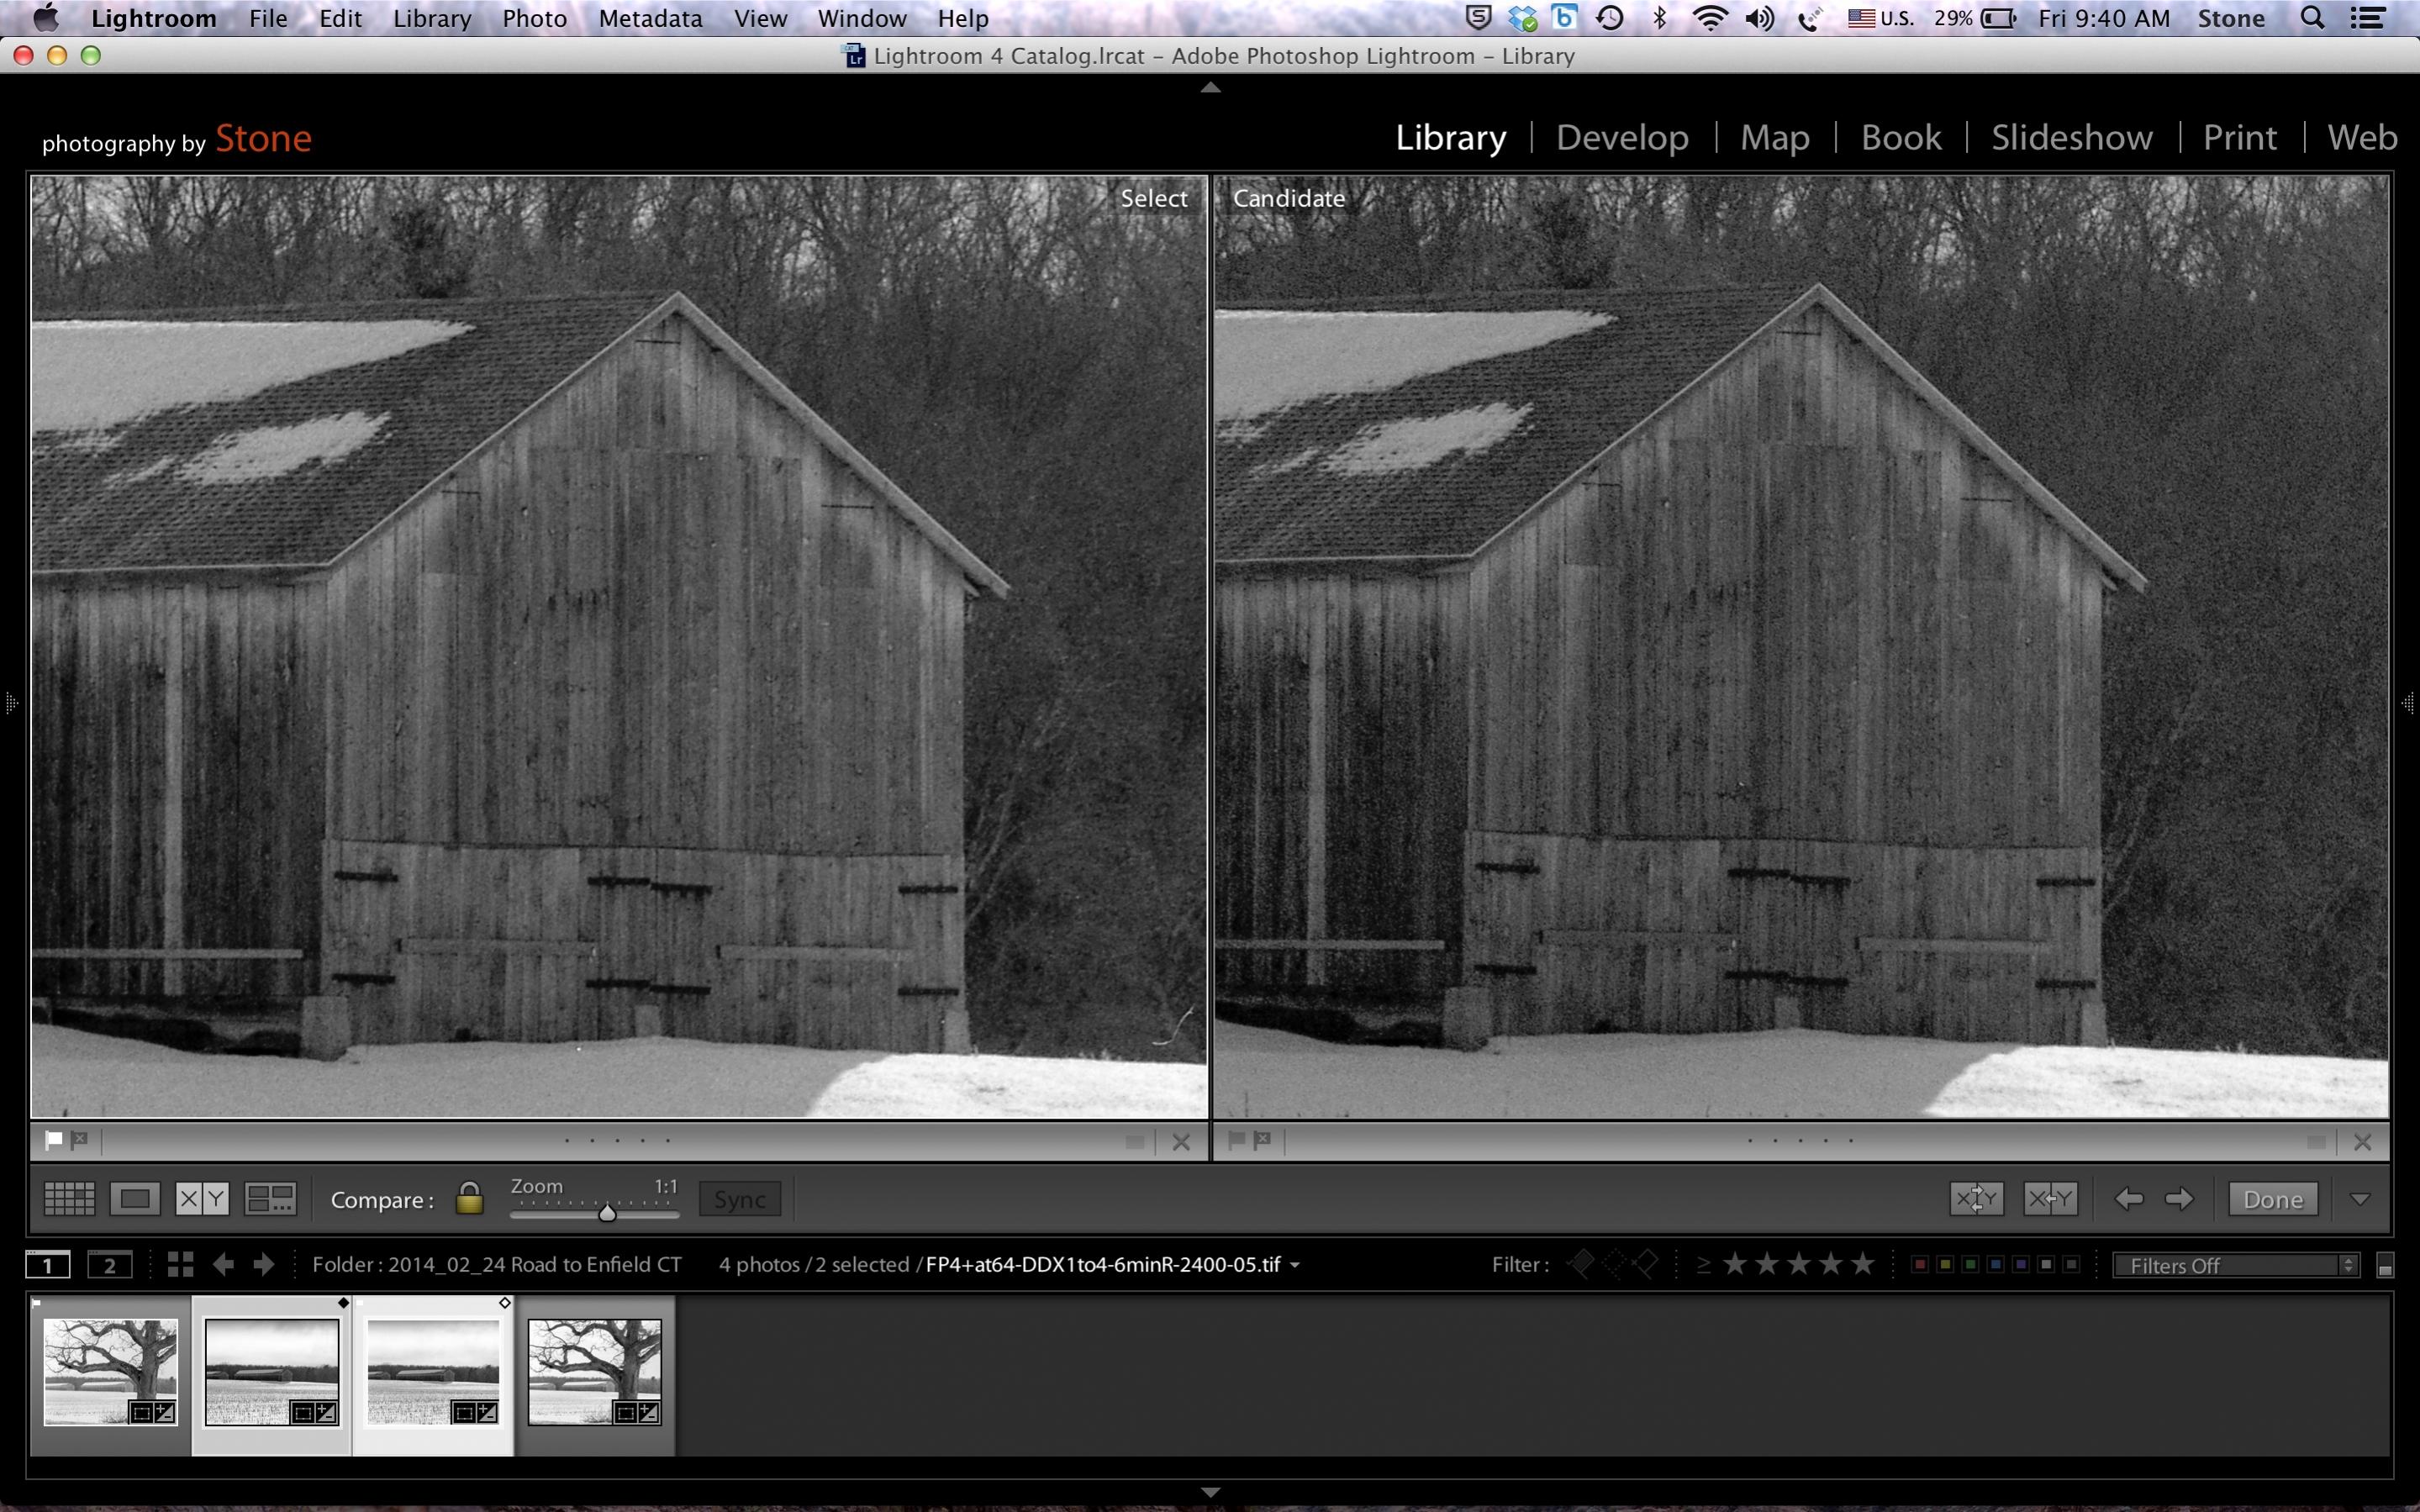The height and width of the screenshot is (1512, 2420).
Task: Select first tree thumbnail in filmstrip
Action: tap(110, 1371)
